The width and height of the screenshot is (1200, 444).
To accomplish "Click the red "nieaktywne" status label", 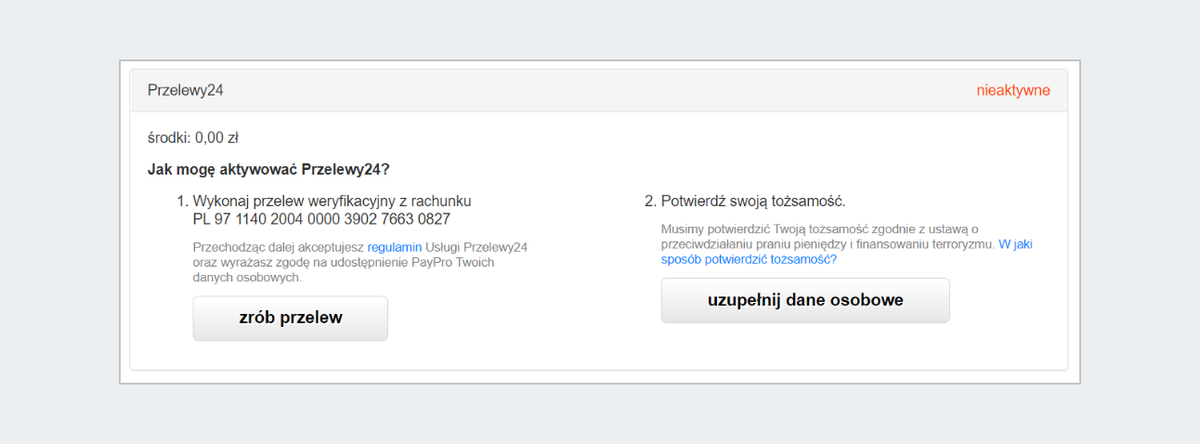I will tap(1013, 90).
